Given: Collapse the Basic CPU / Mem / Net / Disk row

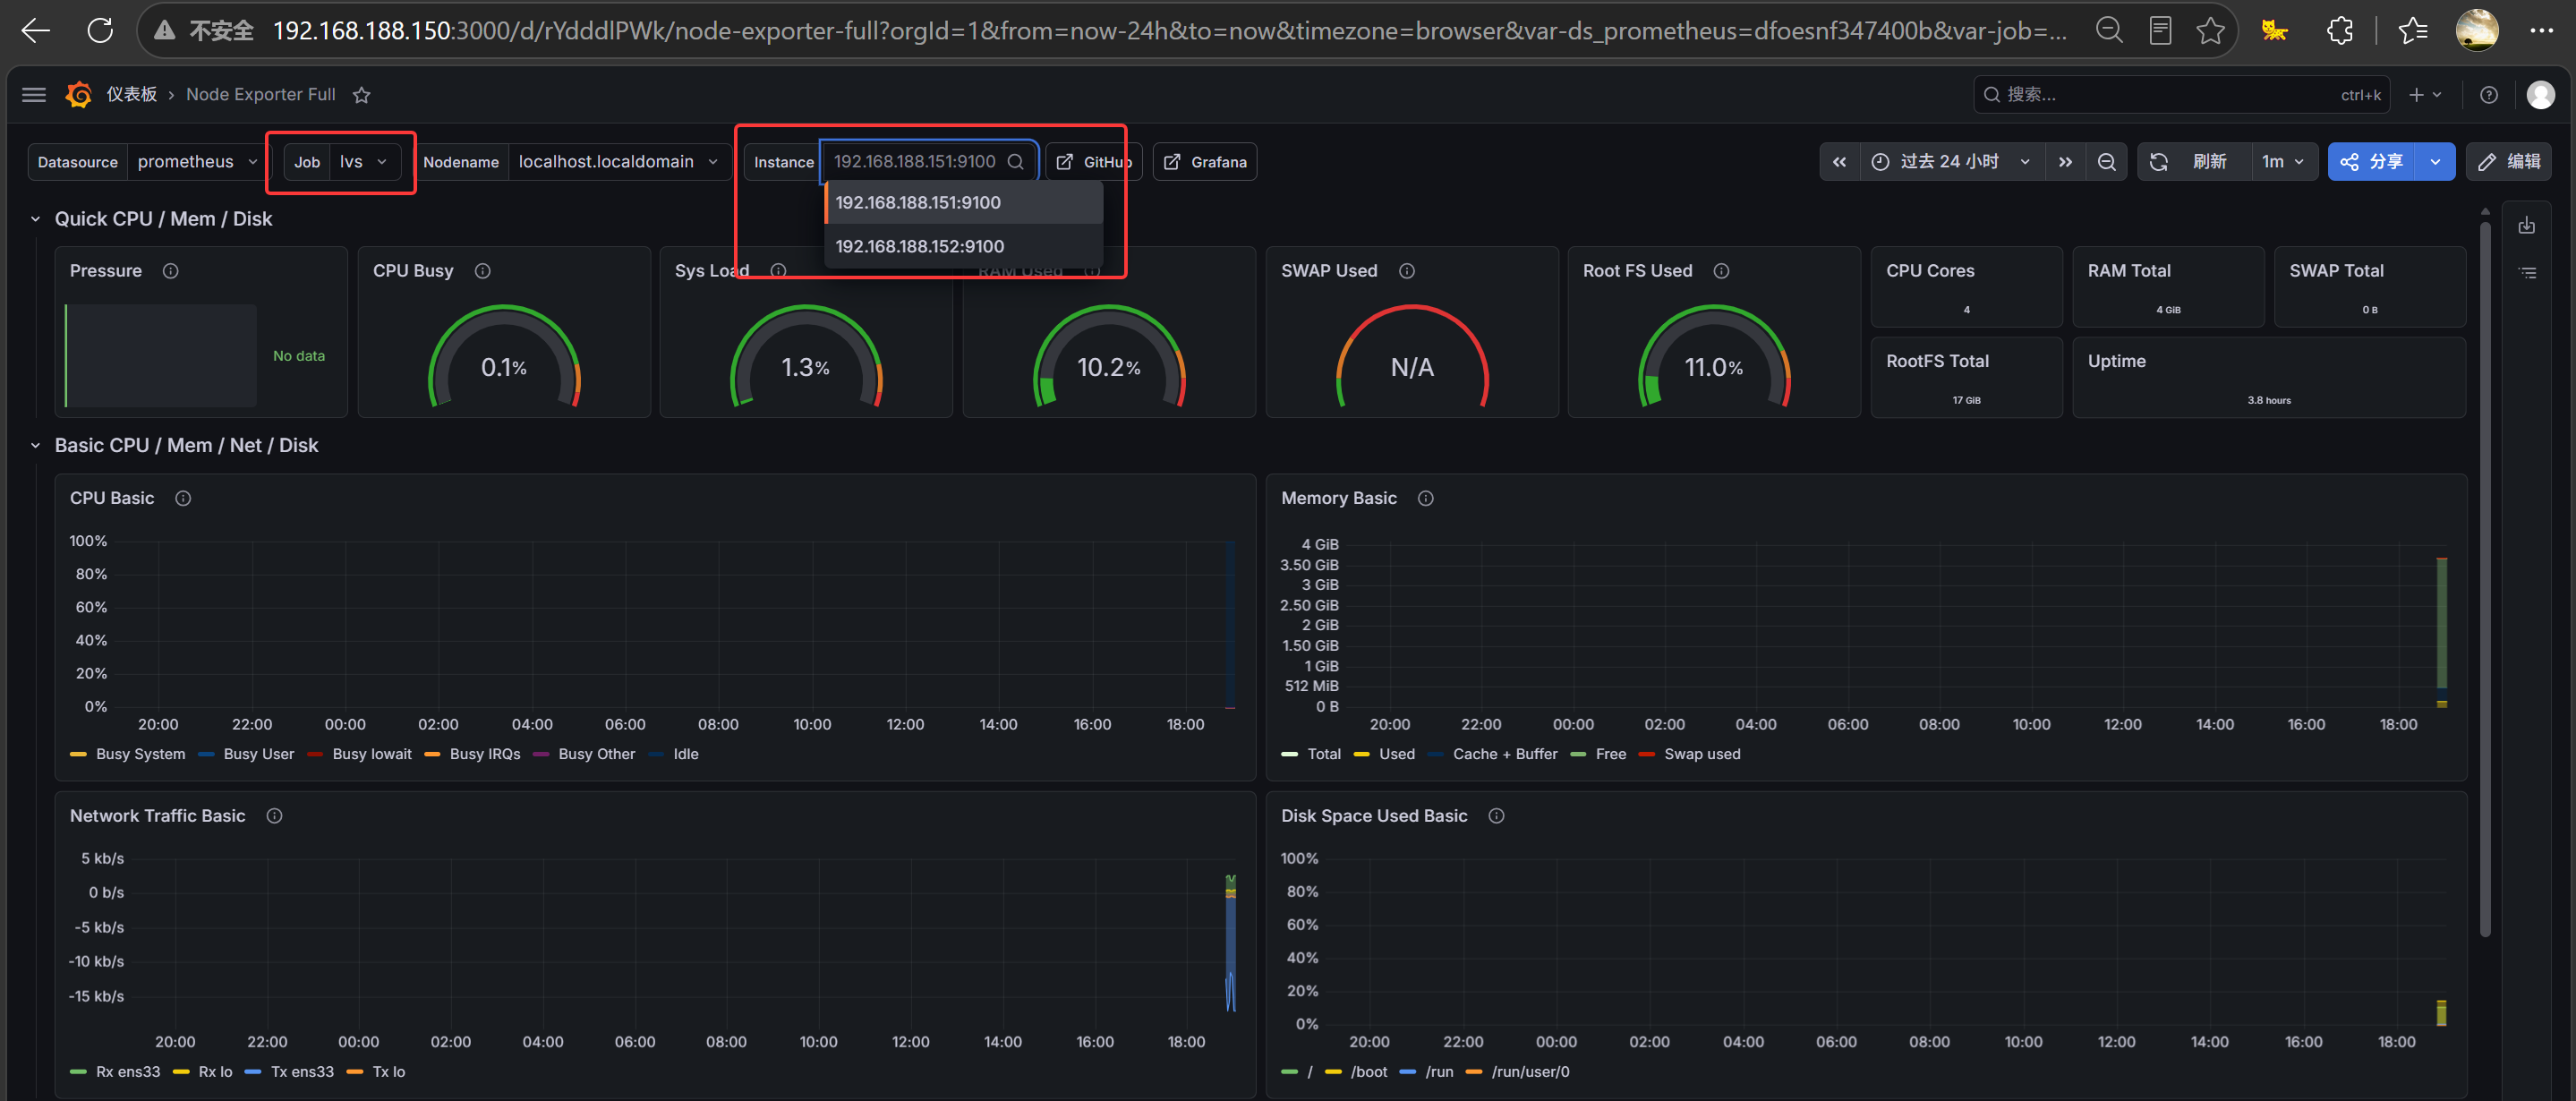Looking at the screenshot, I should point(35,446).
